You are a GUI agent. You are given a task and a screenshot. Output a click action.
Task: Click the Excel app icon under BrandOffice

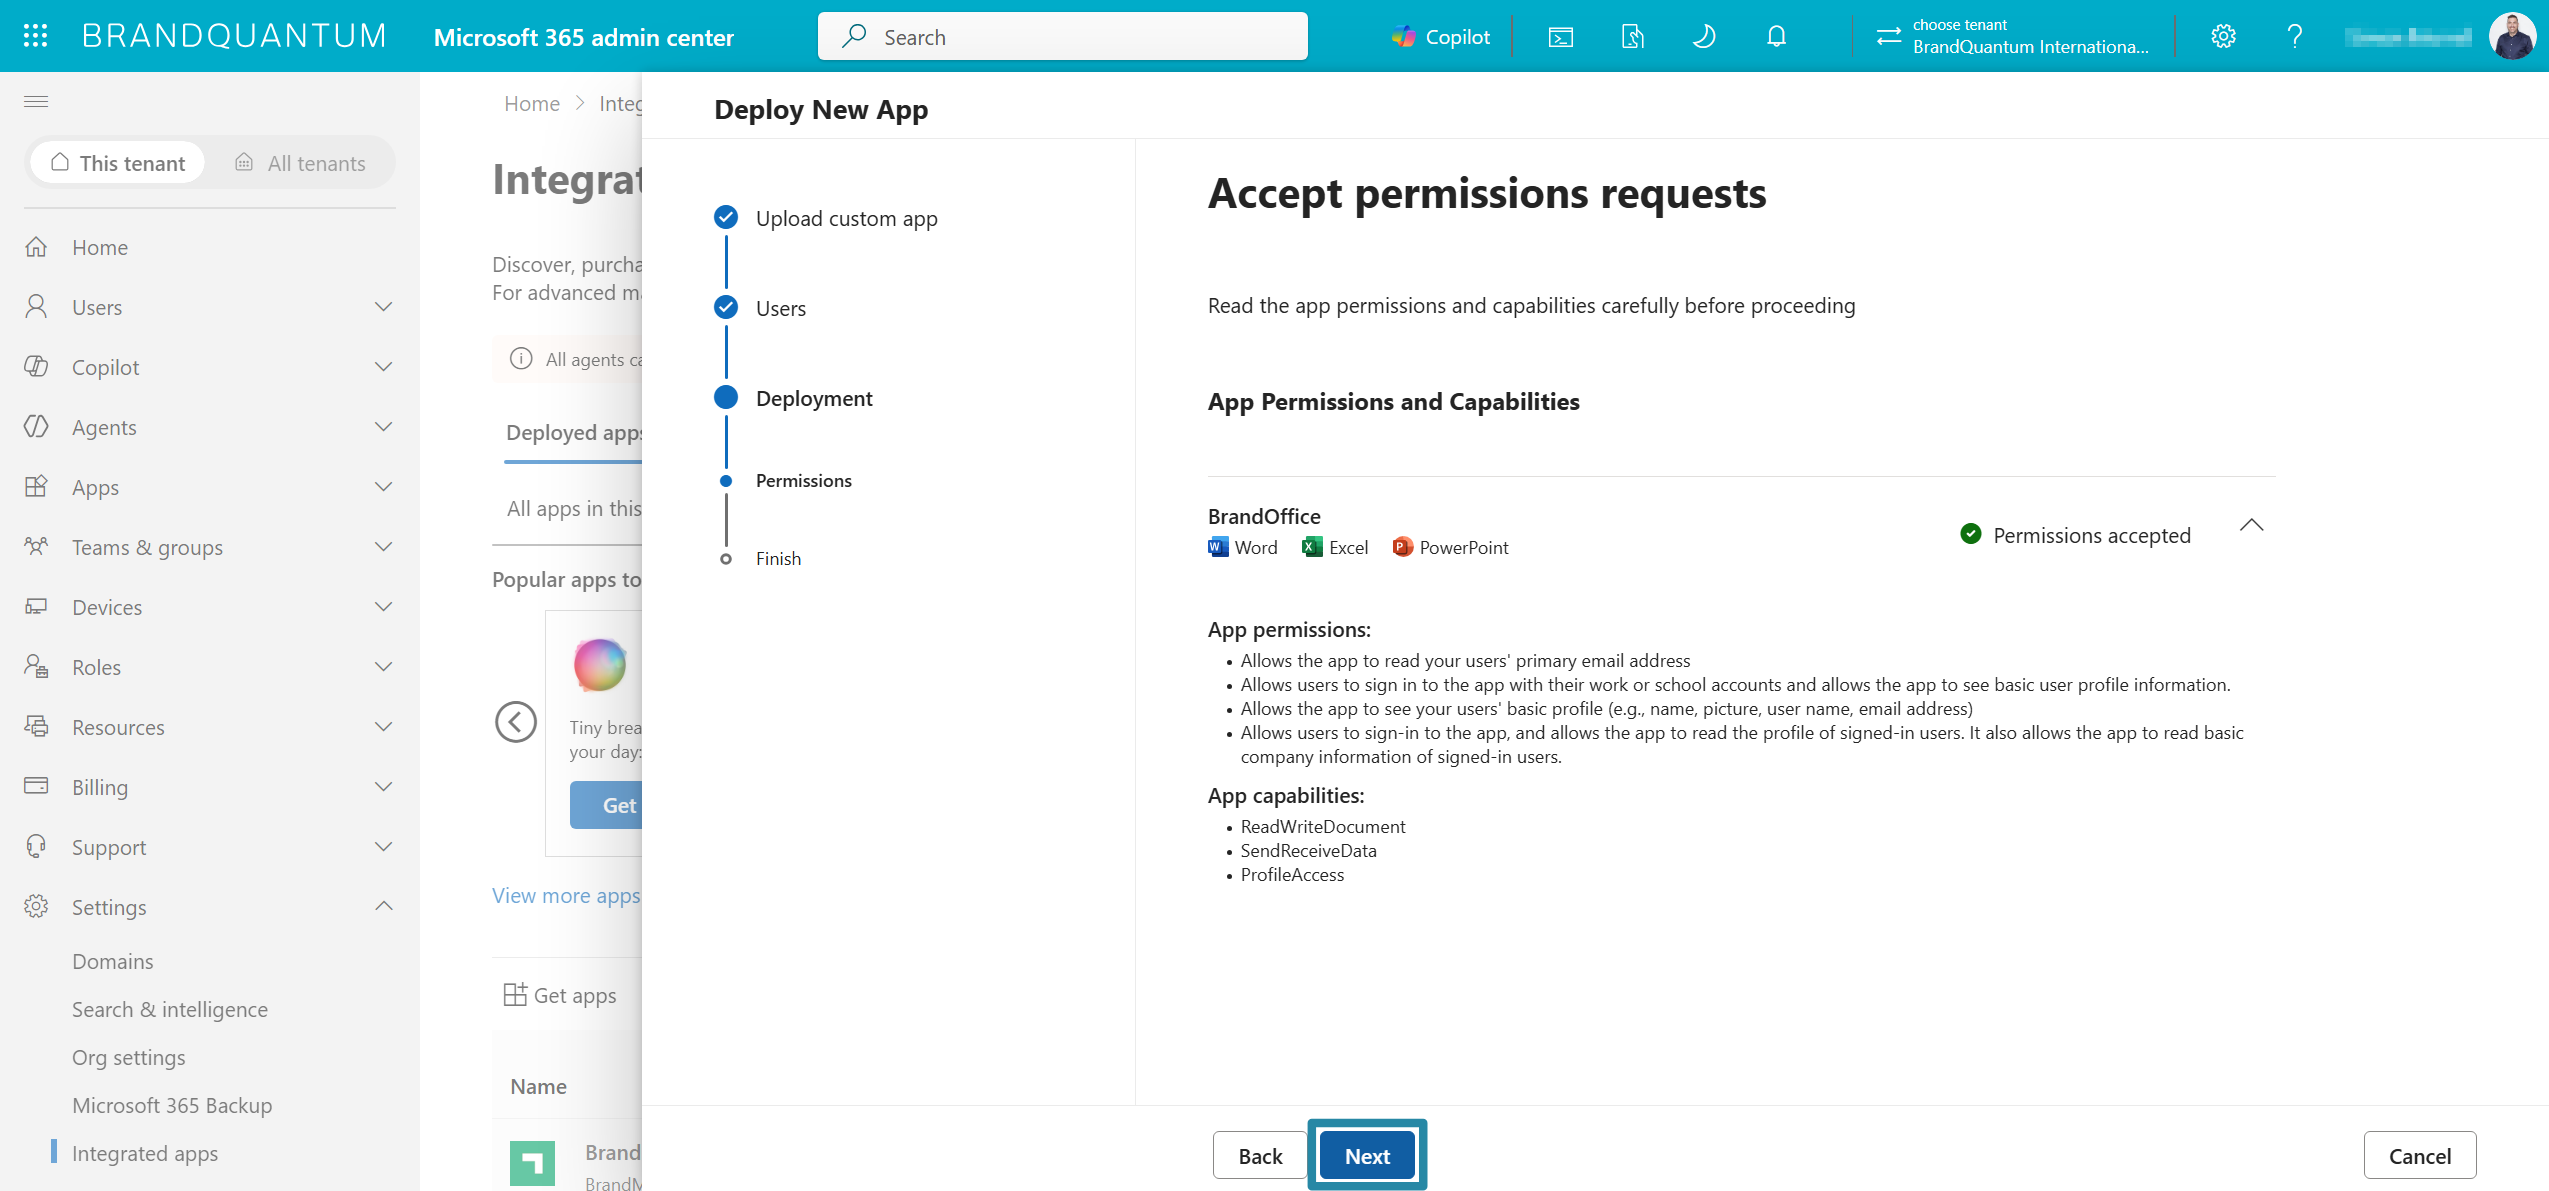coord(1312,547)
